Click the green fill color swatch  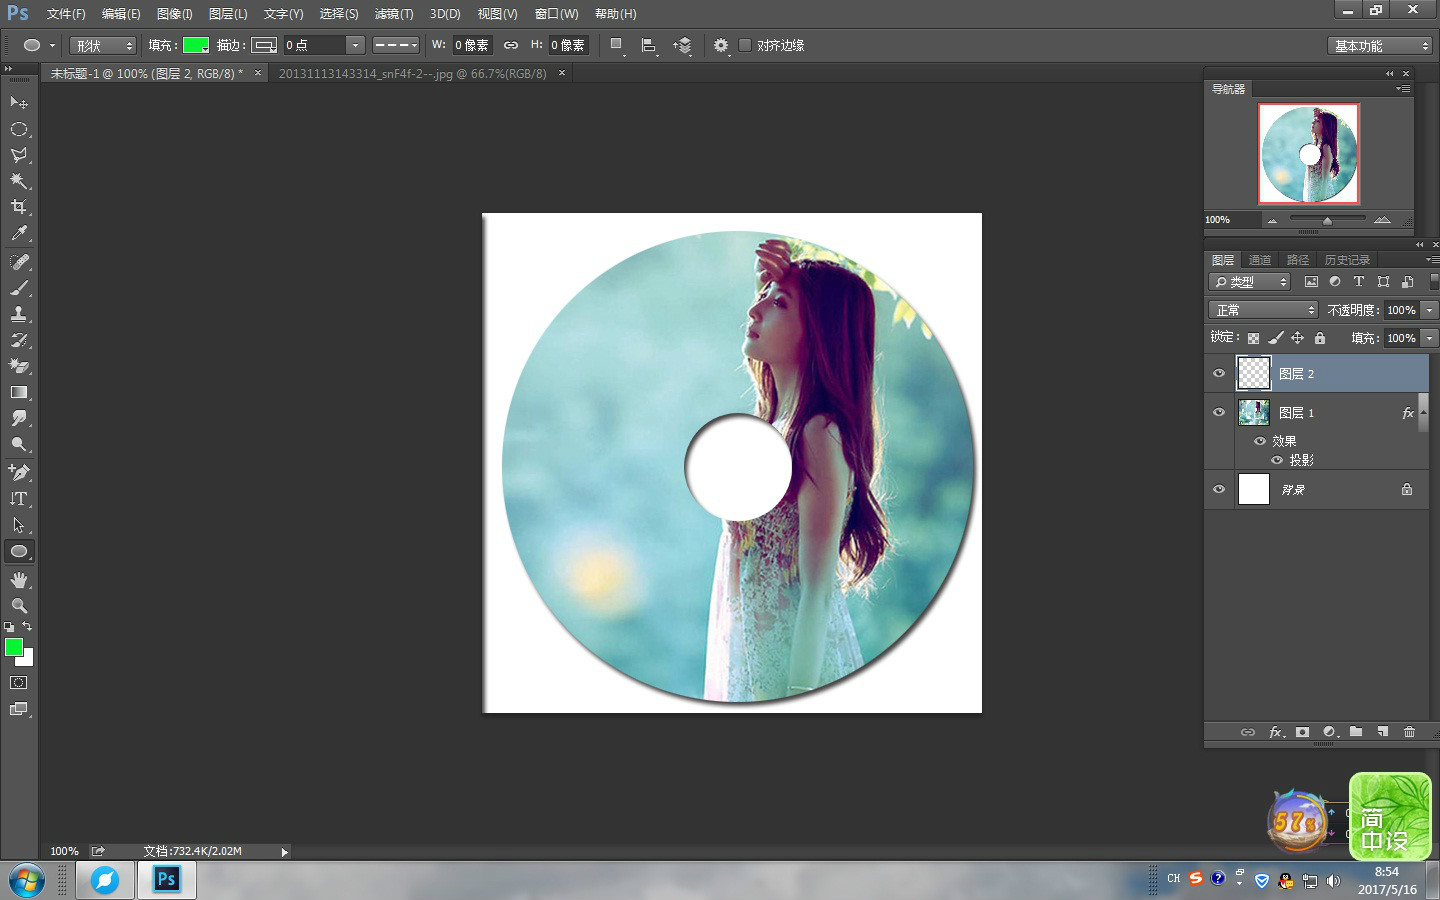click(x=195, y=45)
